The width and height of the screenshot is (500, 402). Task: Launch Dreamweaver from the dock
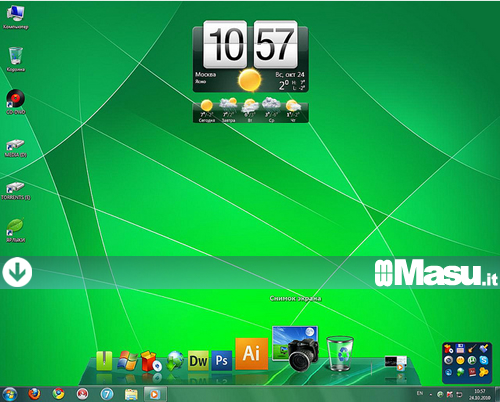tap(198, 361)
